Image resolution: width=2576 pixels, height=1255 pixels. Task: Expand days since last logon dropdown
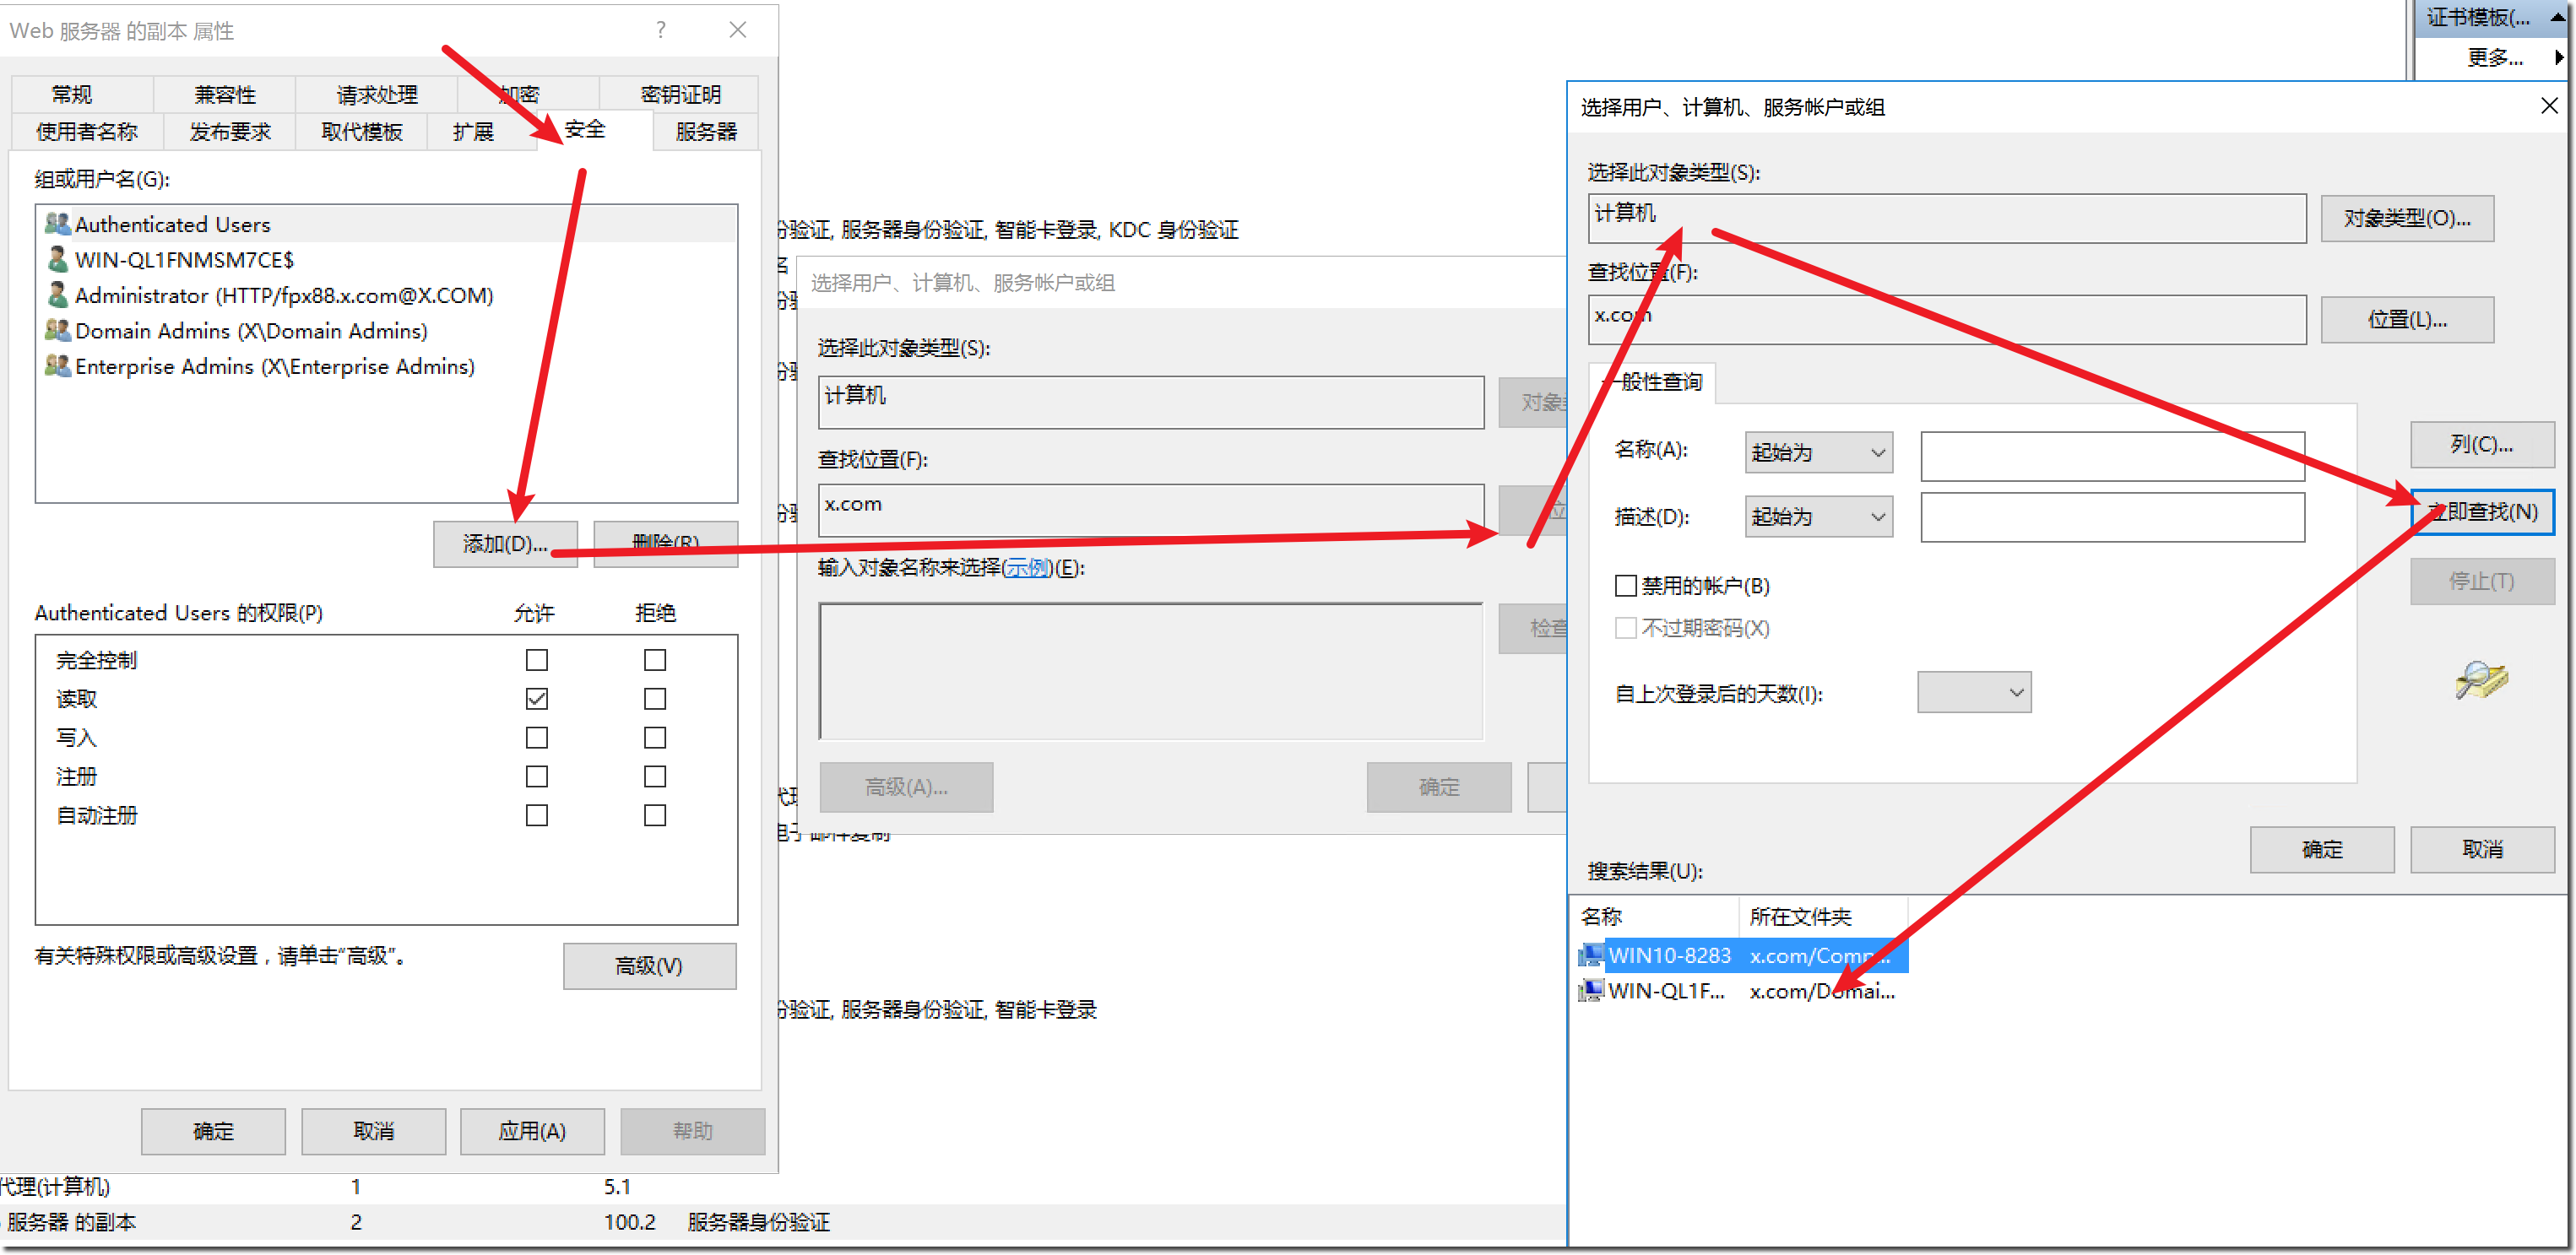pos(1973,692)
